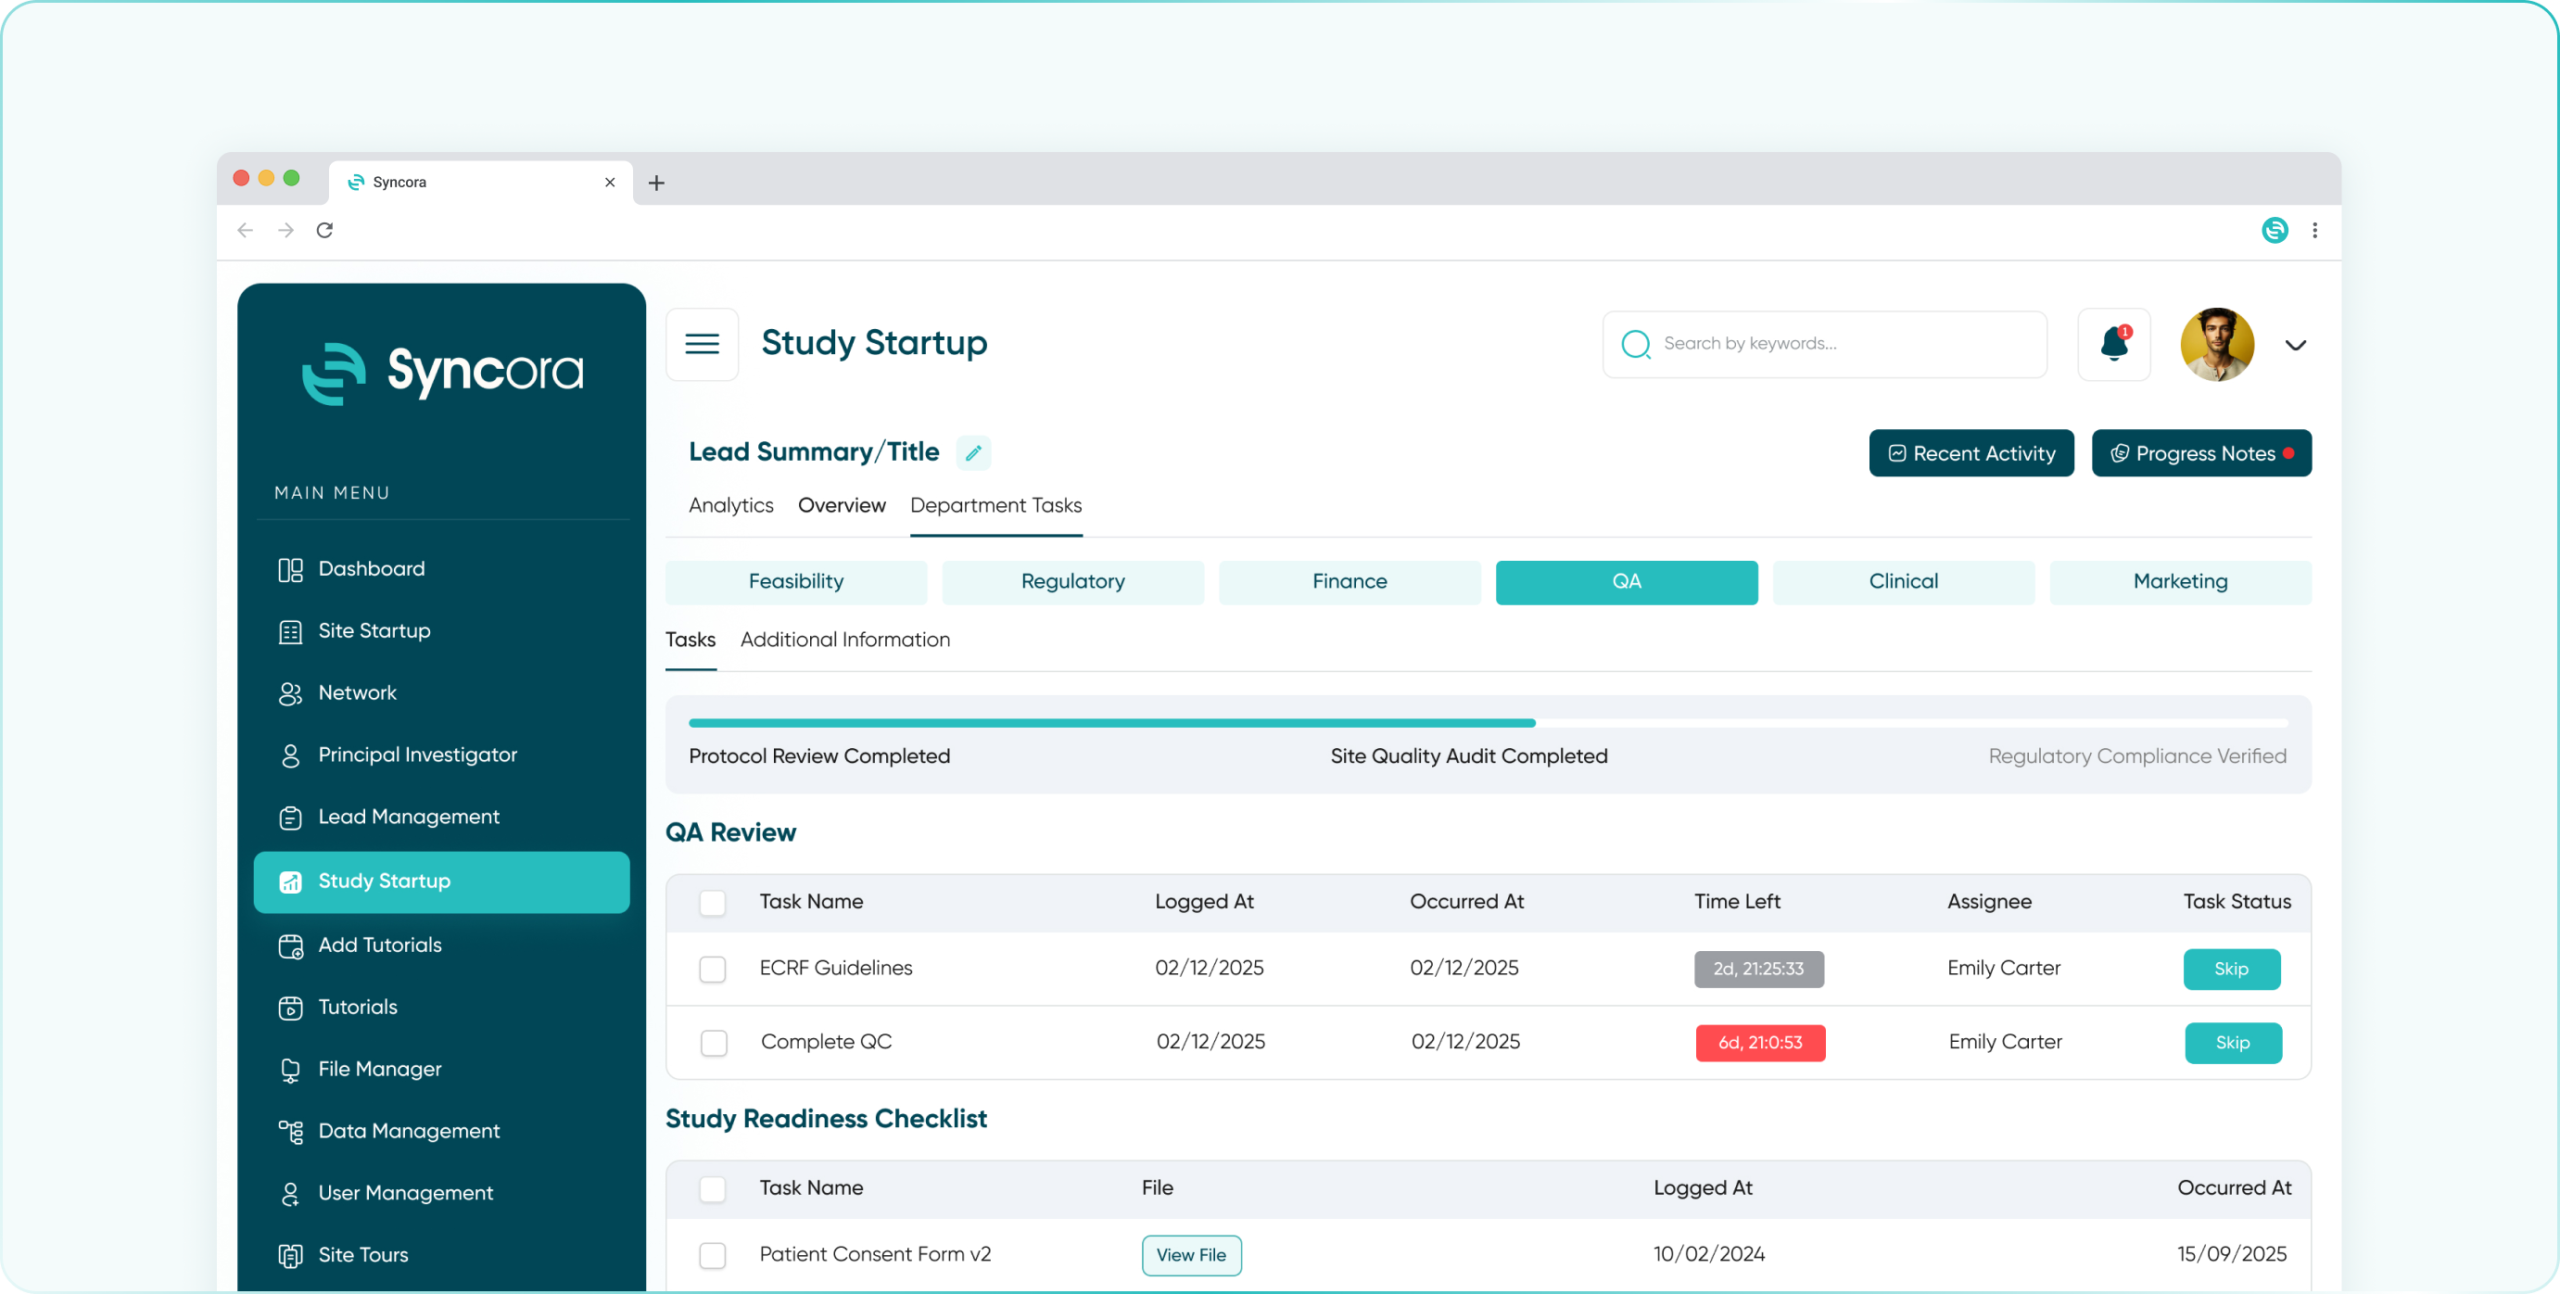Click the user profile avatar
Viewport: 2560px width, 1294px height.
pos(2217,344)
